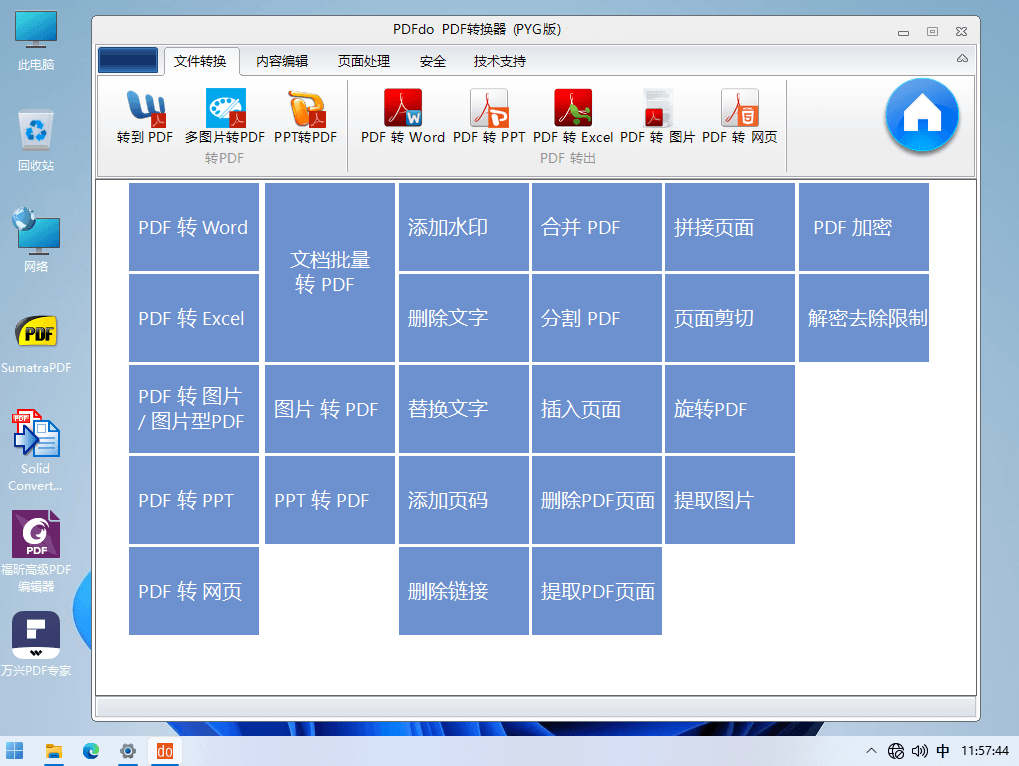Choose the 删除PDF页面 tile
This screenshot has width=1019, height=766.
point(597,500)
